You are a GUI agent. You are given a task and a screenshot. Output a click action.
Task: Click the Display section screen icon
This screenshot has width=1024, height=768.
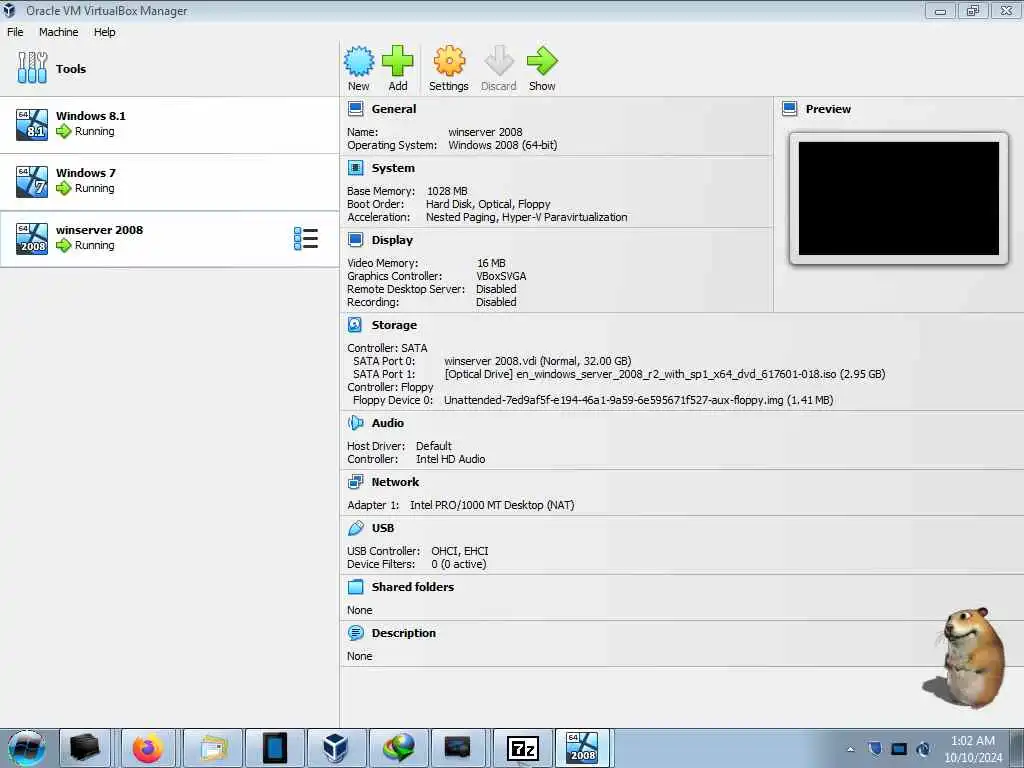[x=355, y=240]
